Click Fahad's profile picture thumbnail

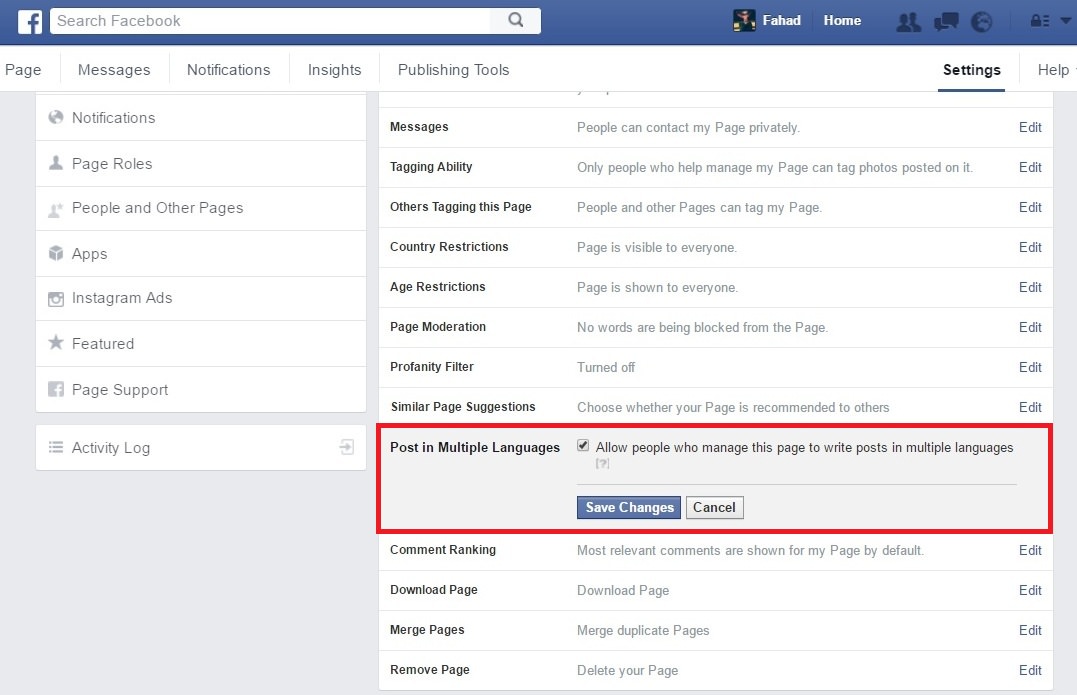pyautogui.click(x=744, y=21)
